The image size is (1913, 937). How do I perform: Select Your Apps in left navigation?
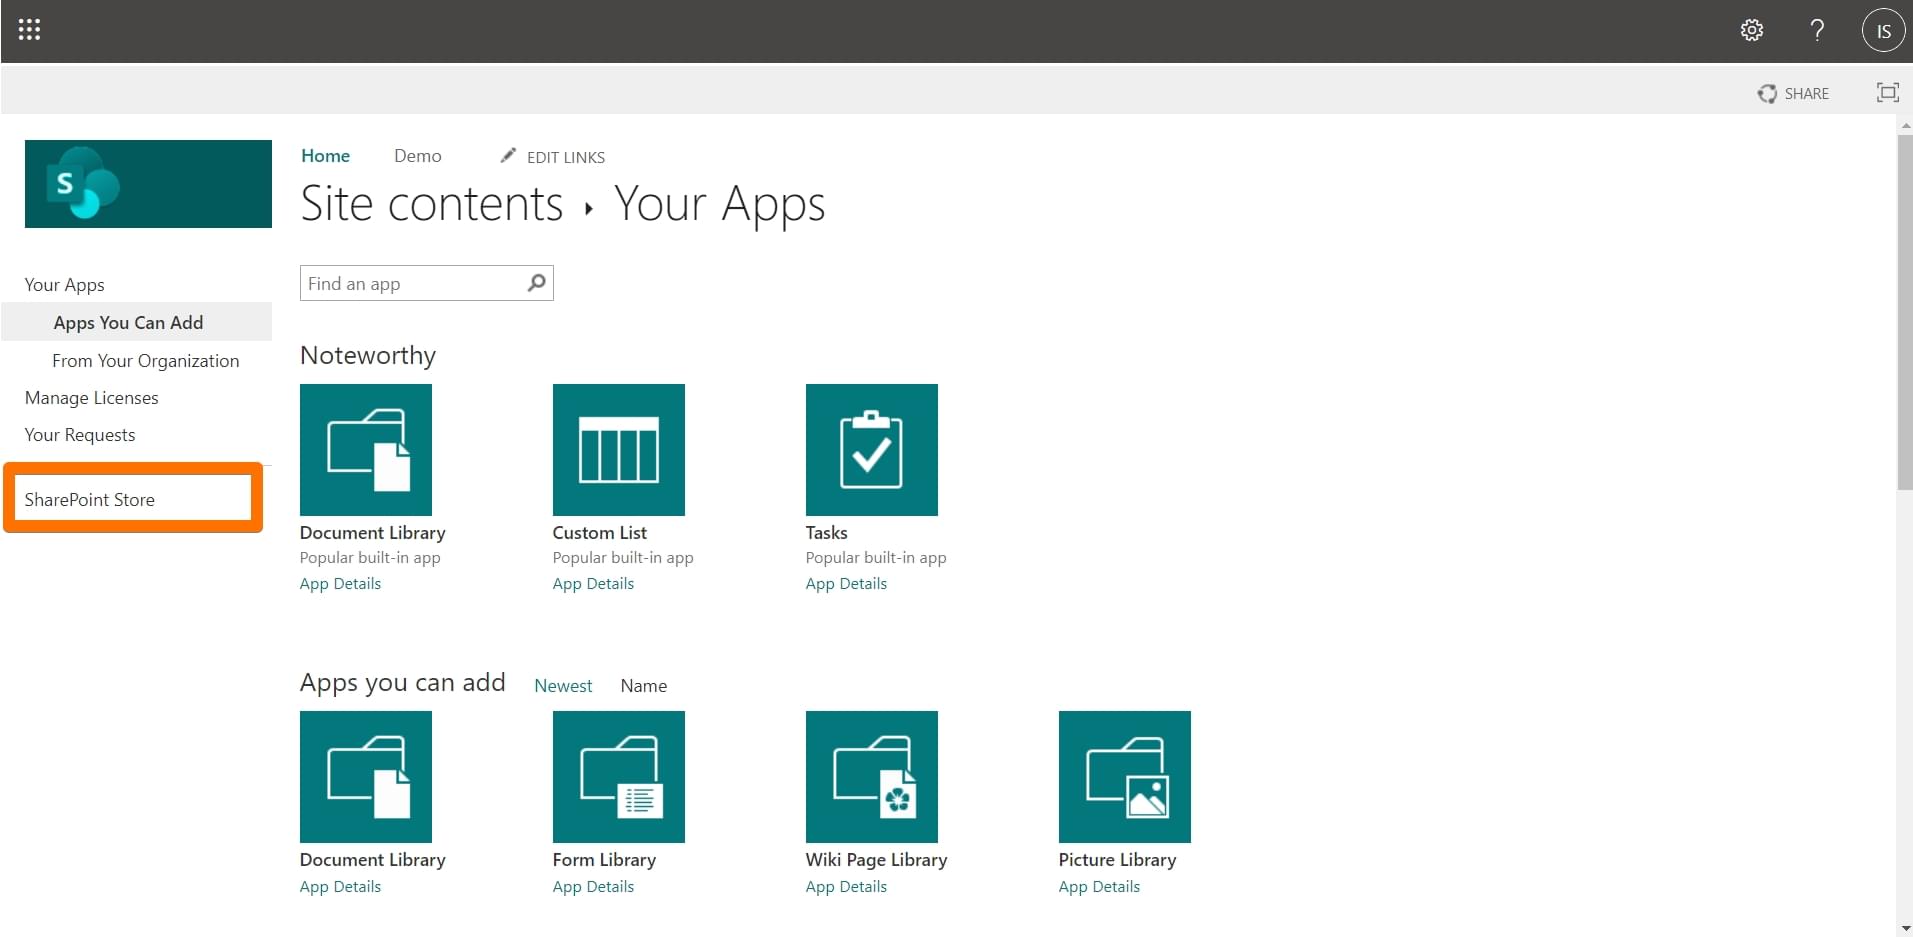coord(64,285)
